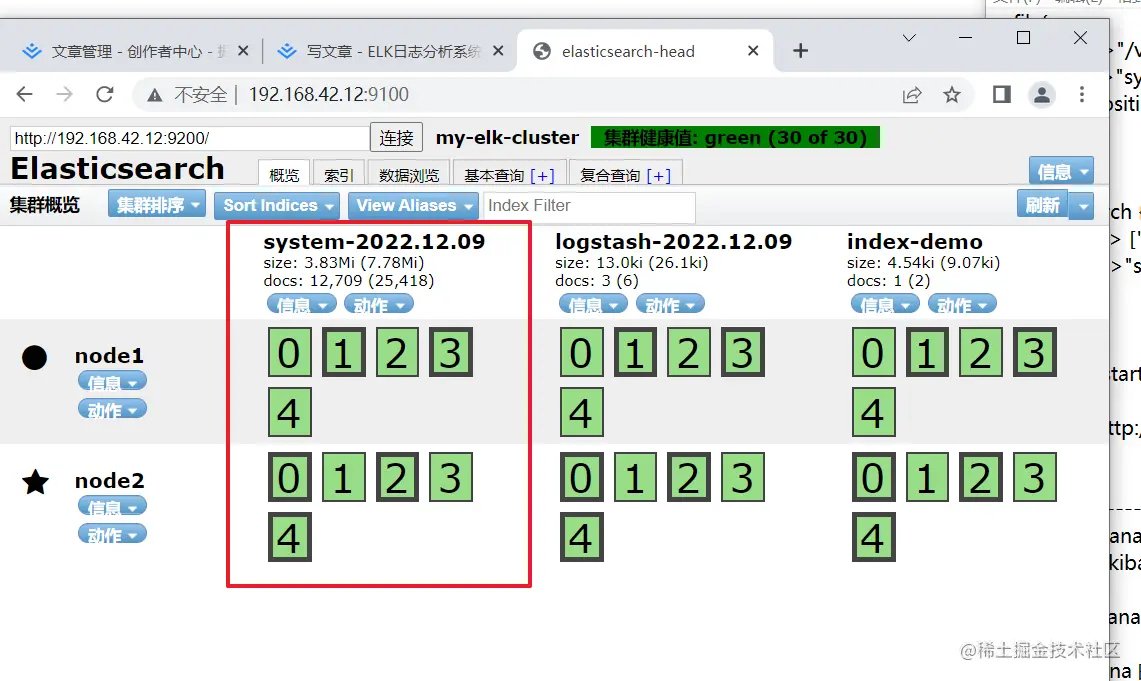
Task: Select shard 1 of logstash index on node1
Action: (635, 352)
